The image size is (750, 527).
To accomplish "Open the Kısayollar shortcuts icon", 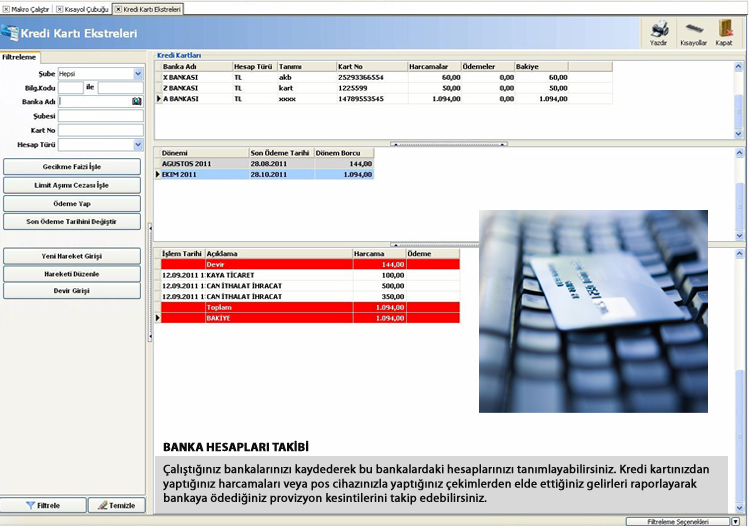I will click(x=693, y=30).
